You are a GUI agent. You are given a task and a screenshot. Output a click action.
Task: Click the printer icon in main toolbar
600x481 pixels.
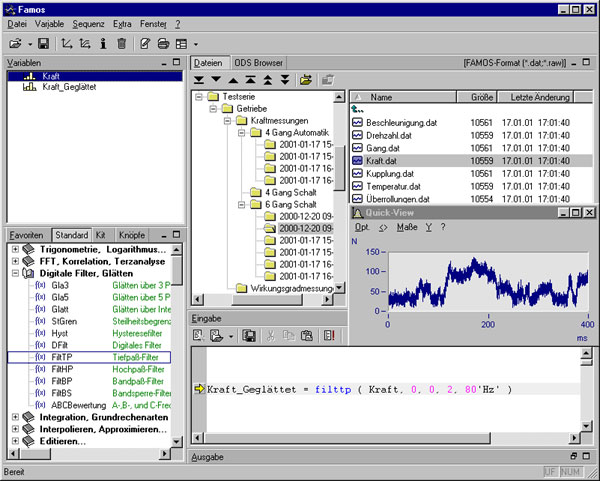162,44
